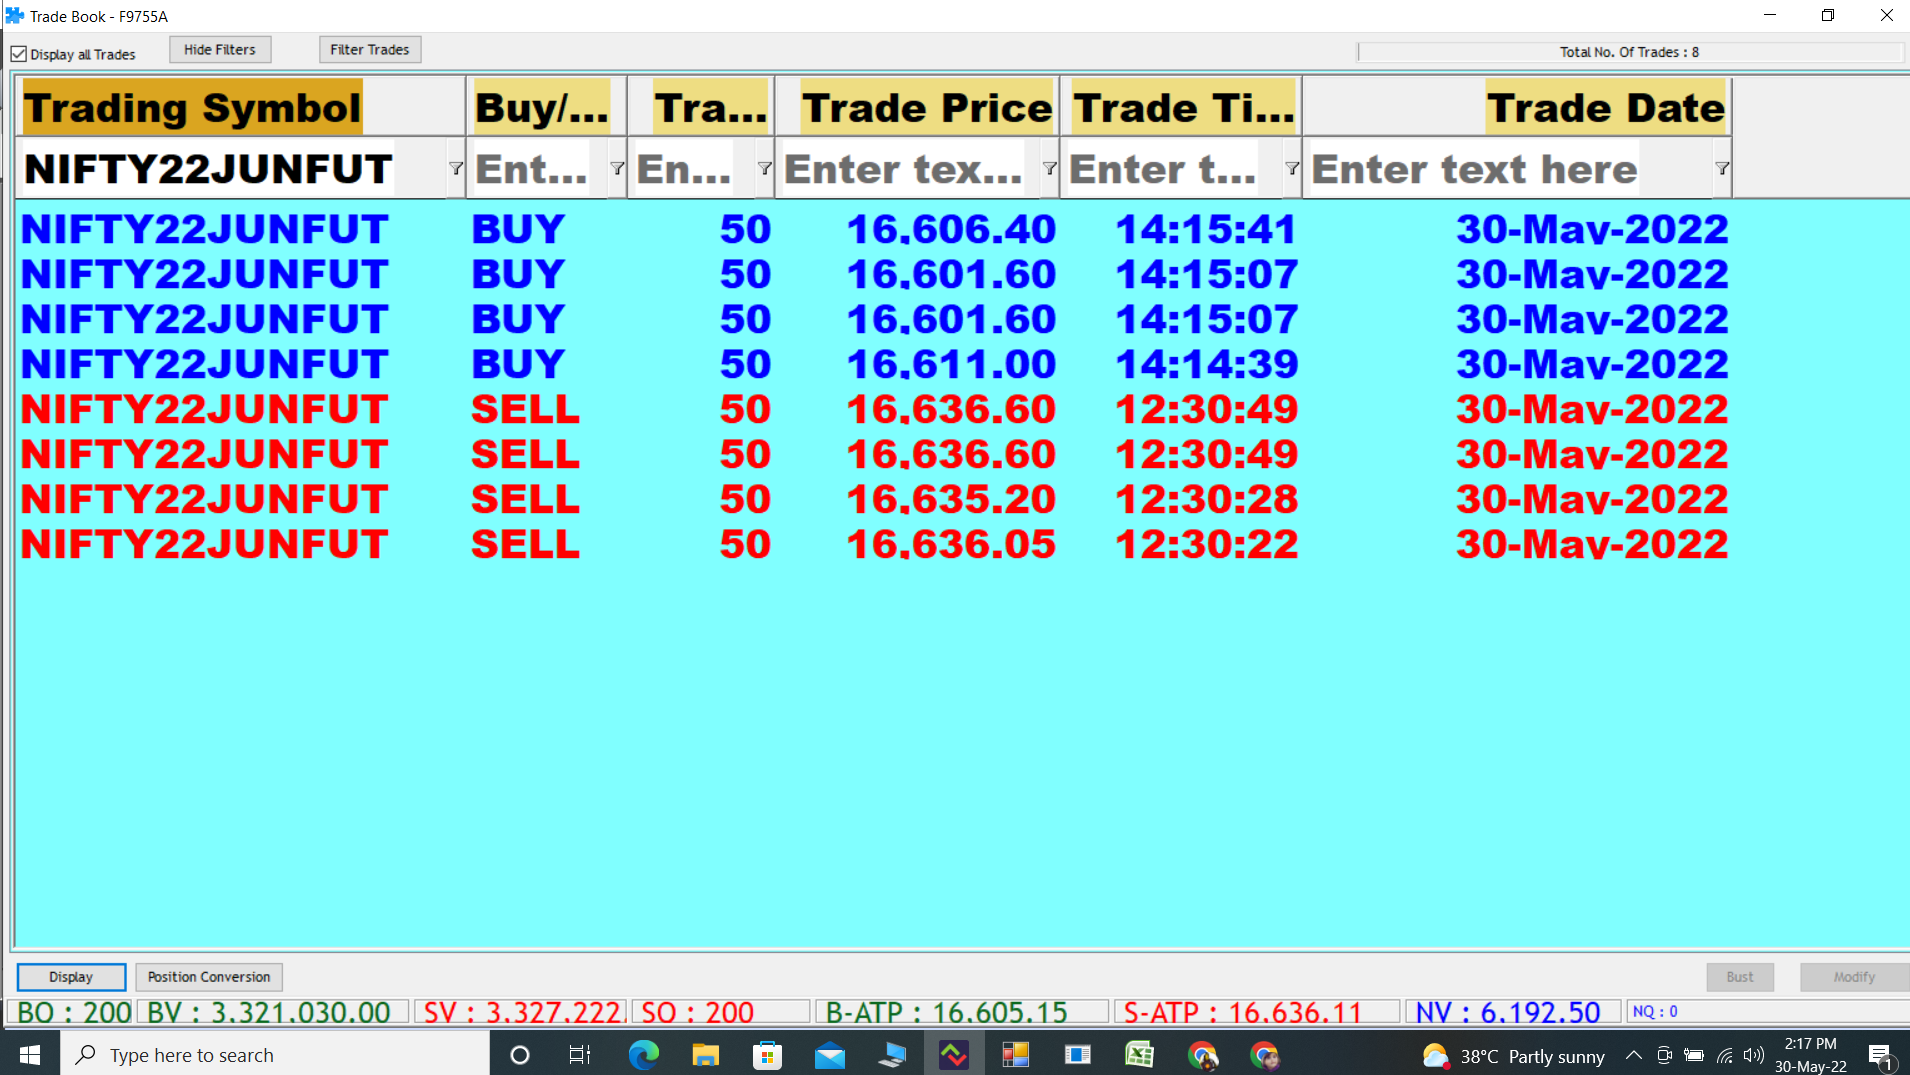Open File Explorer from the taskbar
Viewport: 1910px width, 1075px height.
point(705,1055)
